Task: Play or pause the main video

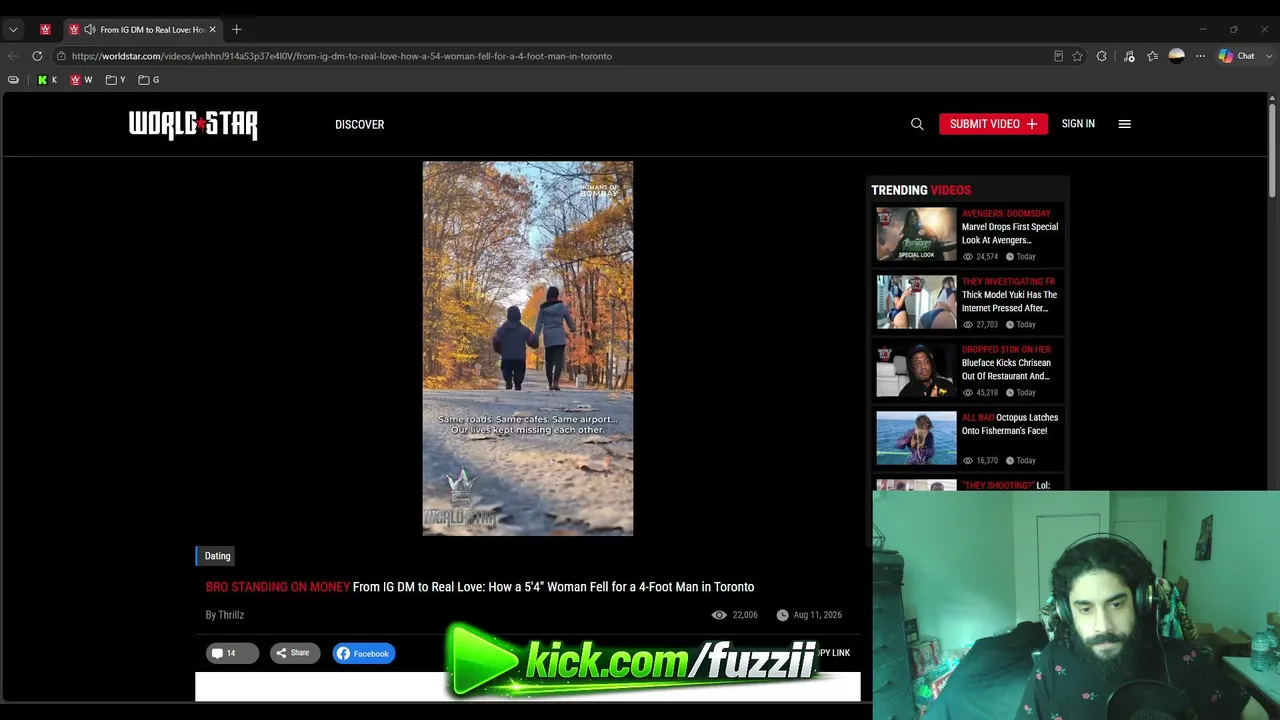Action: (x=528, y=349)
